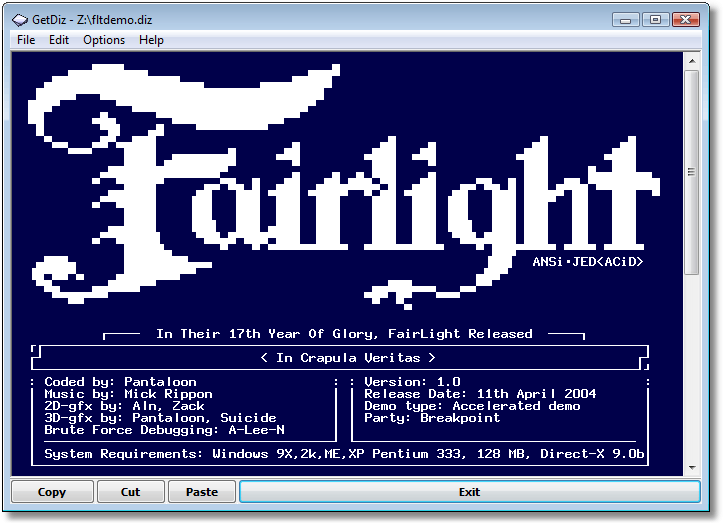Place cursor on the In Crapula Veritas line
Image resolution: width=724 pixels, height=526 pixels.
(x=347, y=357)
